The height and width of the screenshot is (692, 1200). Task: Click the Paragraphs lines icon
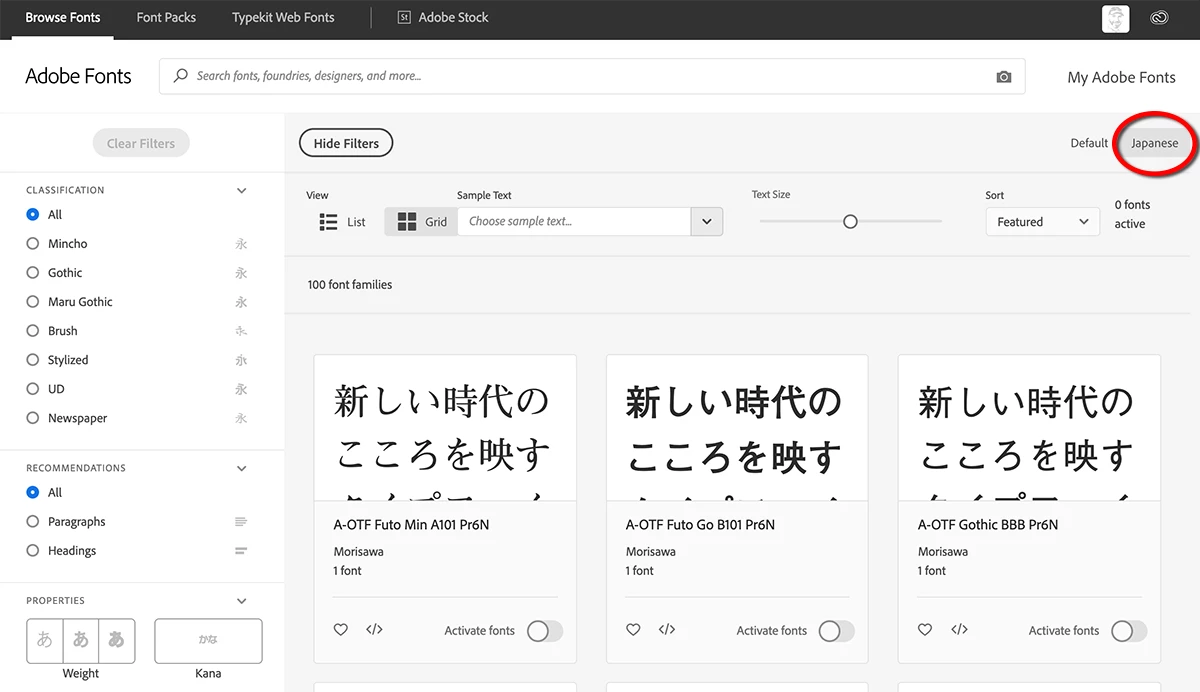(240, 522)
